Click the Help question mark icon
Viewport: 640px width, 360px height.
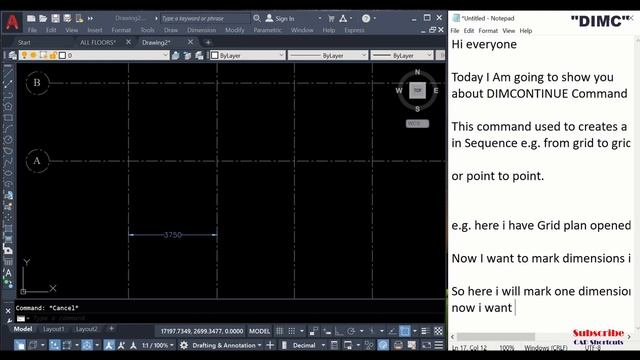pos(366,18)
